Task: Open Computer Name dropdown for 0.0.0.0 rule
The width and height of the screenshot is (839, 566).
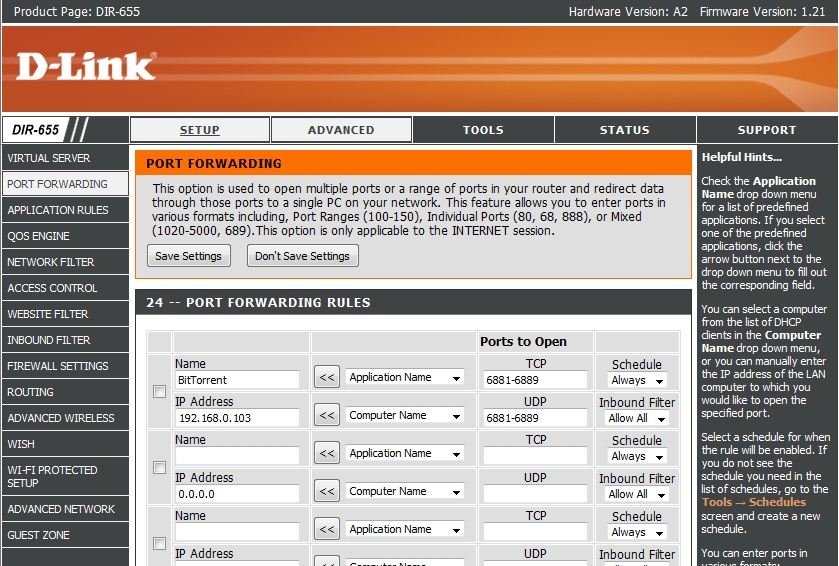Action: (x=405, y=491)
